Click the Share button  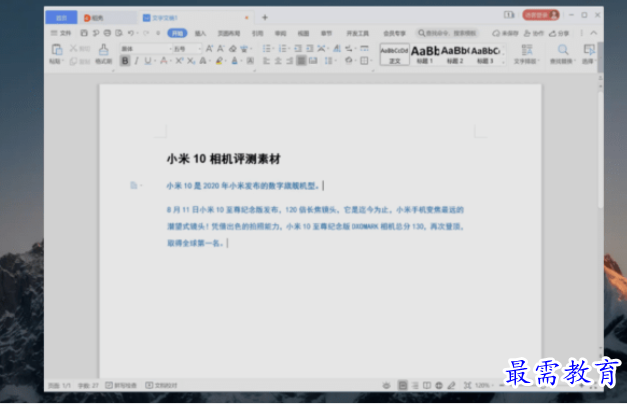559,33
